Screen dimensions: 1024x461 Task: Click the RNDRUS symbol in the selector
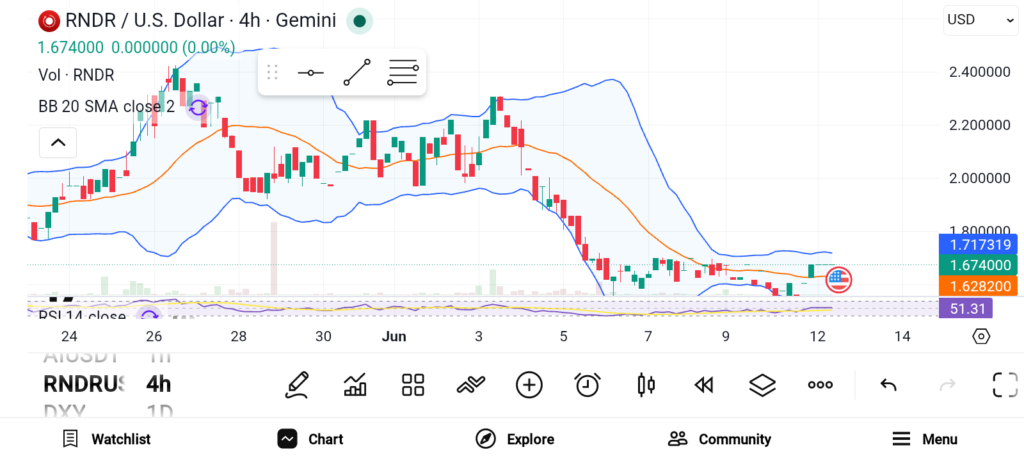click(x=84, y=384)
